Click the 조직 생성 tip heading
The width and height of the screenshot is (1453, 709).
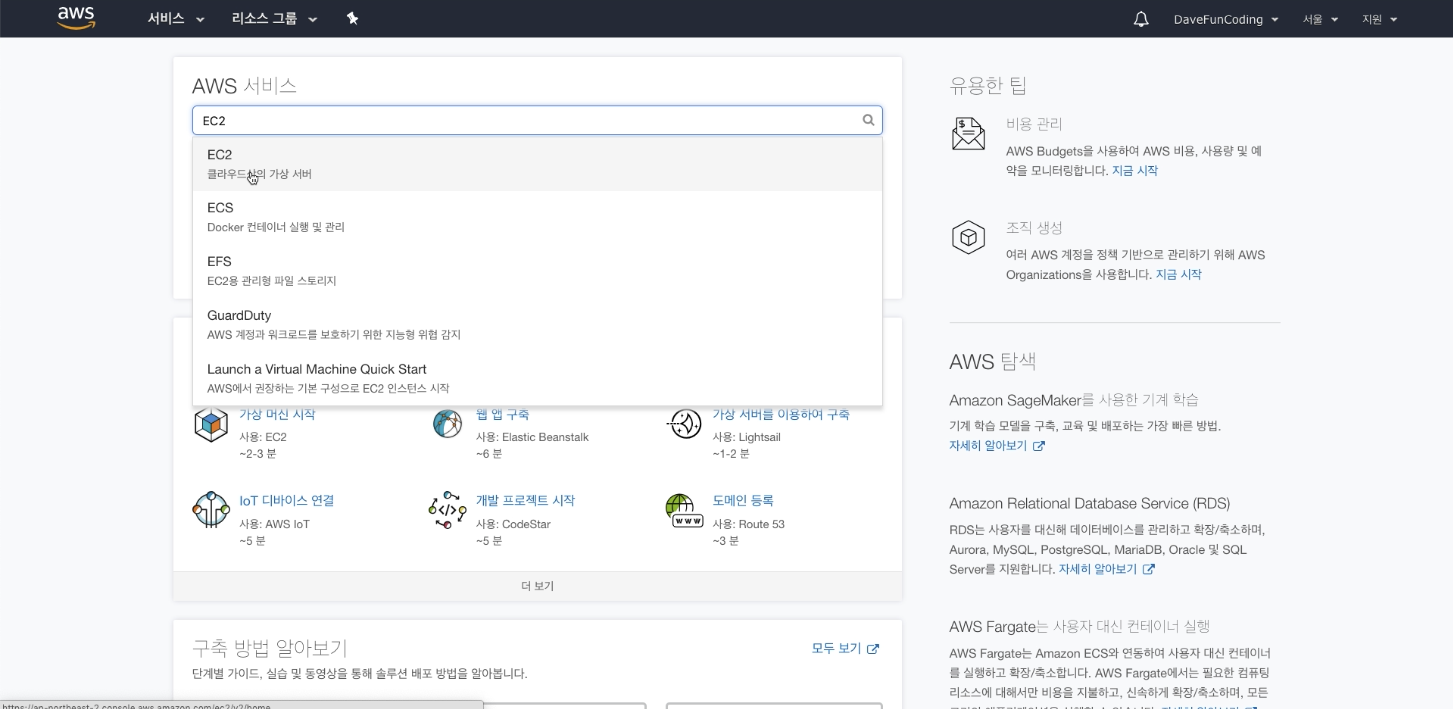click(x=1034, y=228)
